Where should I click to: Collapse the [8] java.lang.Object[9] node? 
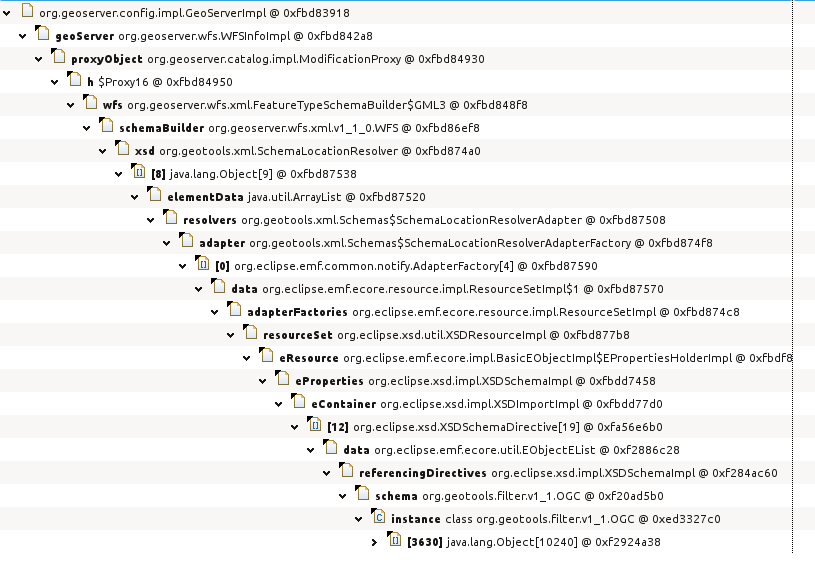coord(119,174)
